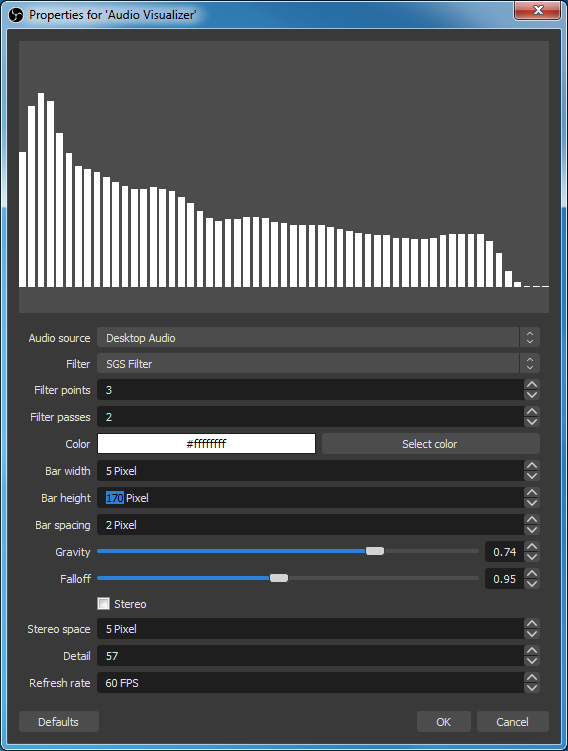This screenshot has width=568, height=751.
Task: Click the Falloff slider handle
Action: (279, 578)
